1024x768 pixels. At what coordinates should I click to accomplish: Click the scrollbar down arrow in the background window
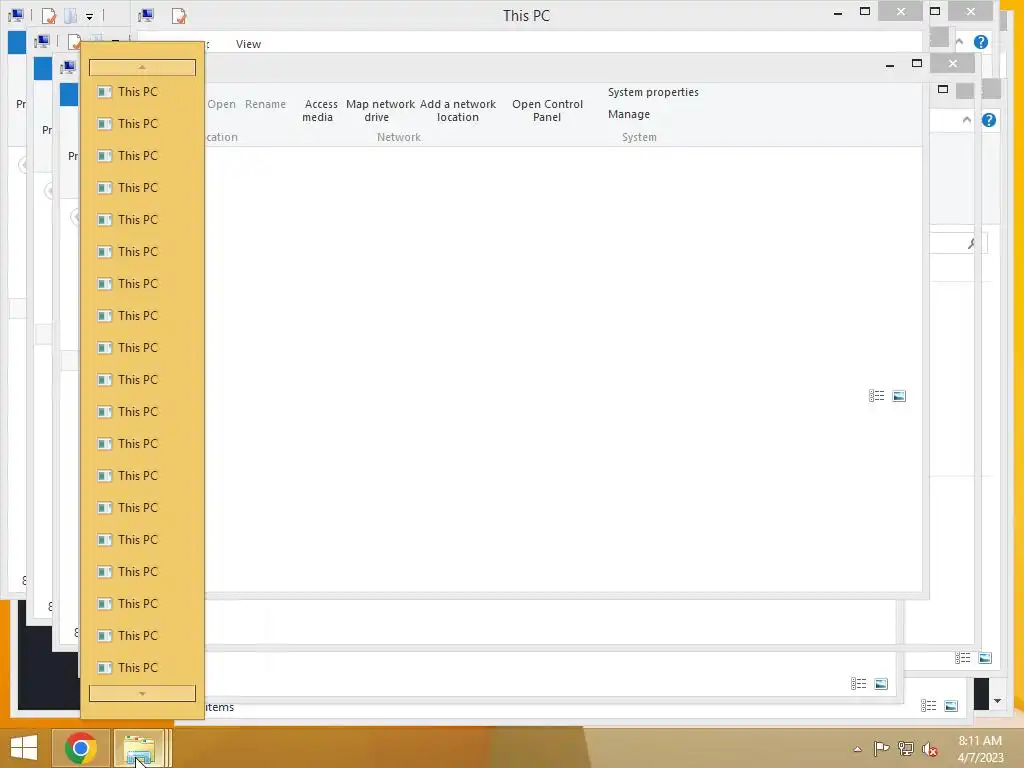click(997, 701)
